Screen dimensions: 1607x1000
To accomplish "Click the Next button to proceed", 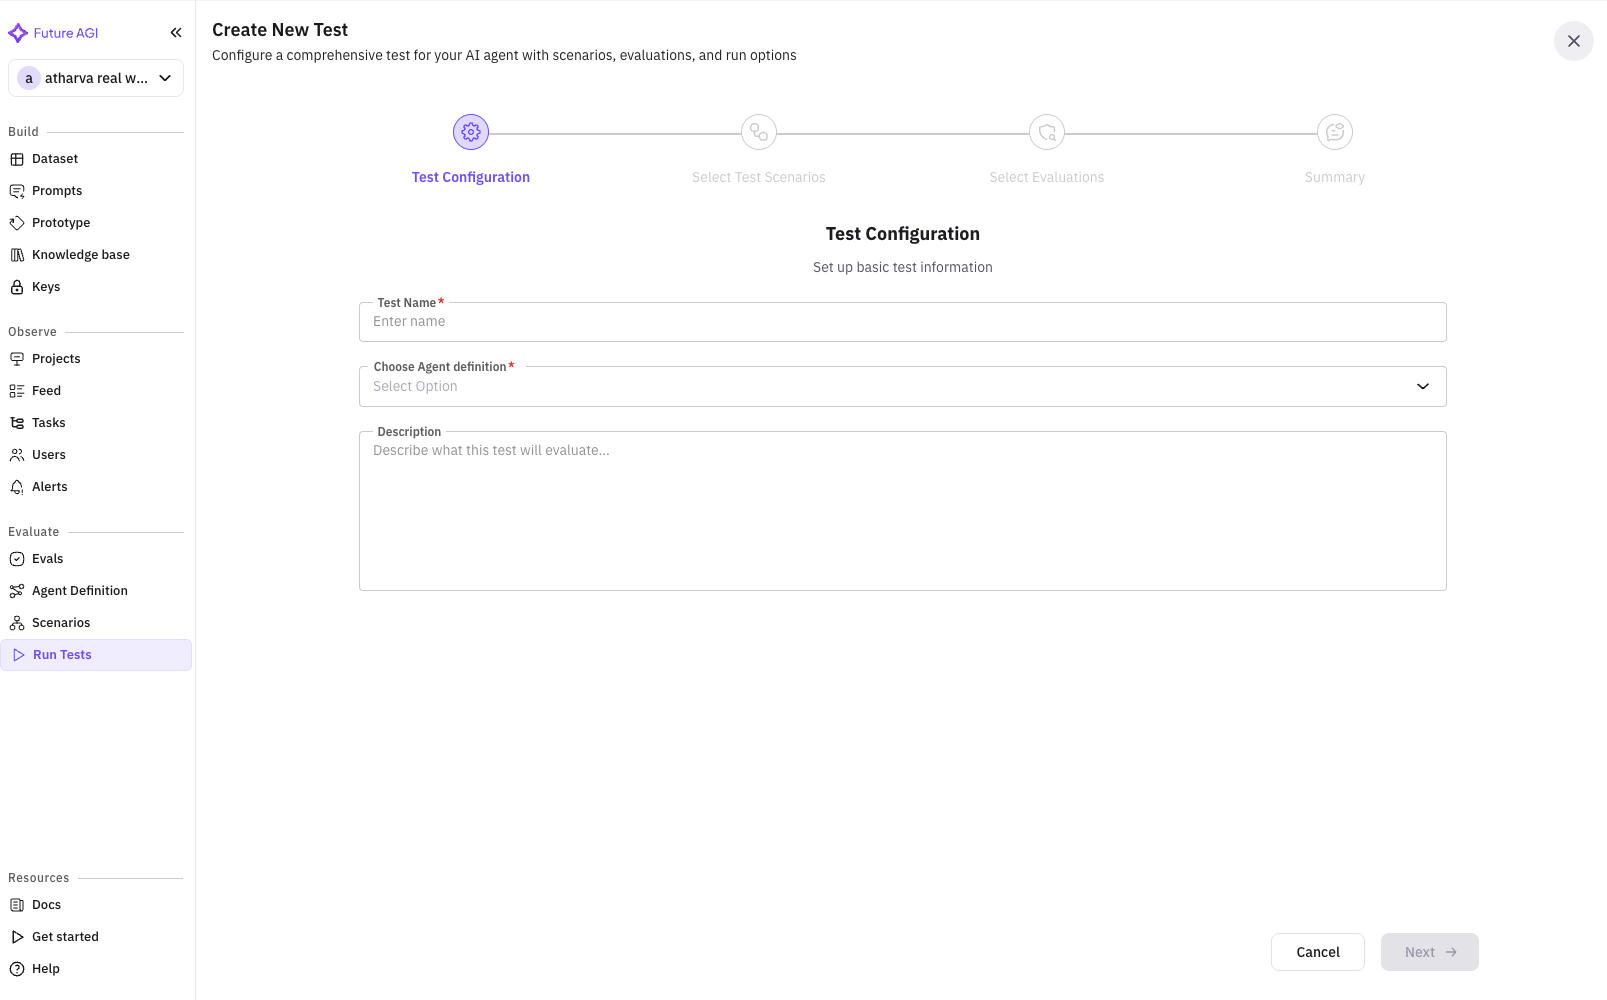I will click(x=1429, y=951).
